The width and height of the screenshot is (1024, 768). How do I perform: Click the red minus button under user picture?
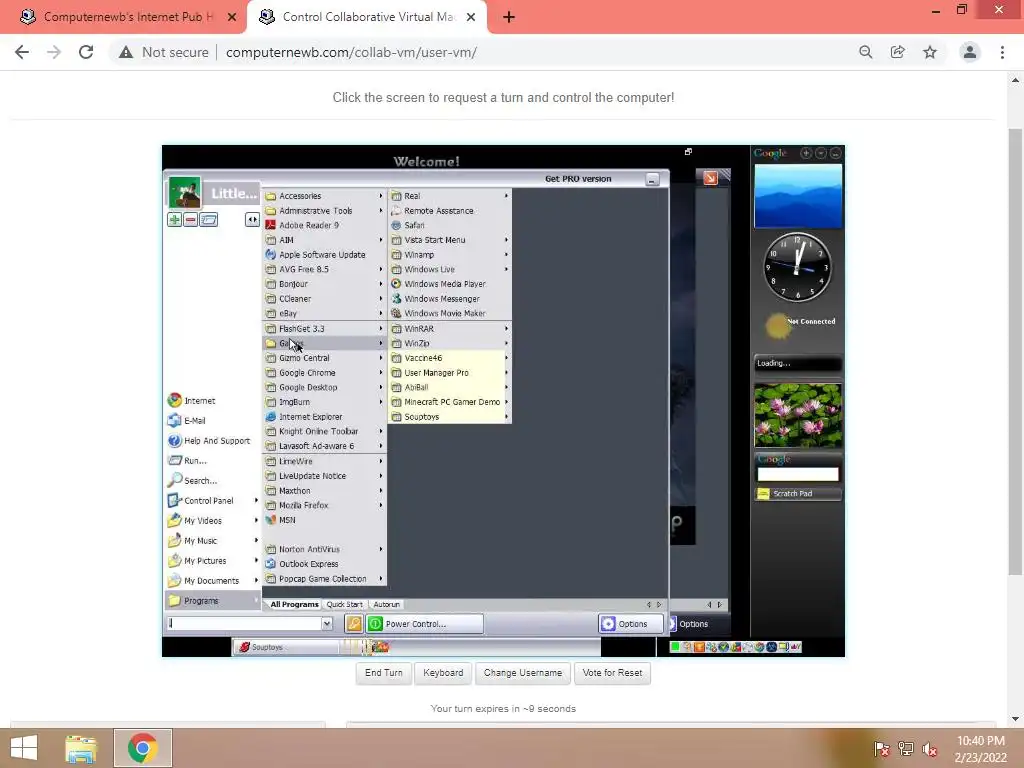(x=191, y=220)
